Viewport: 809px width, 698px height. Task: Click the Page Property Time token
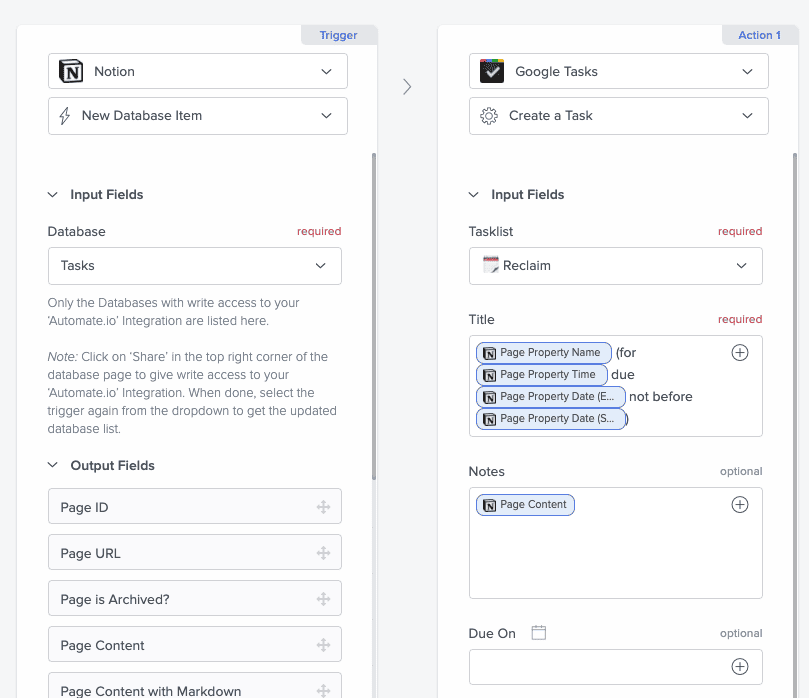click(x=542, y=375)
